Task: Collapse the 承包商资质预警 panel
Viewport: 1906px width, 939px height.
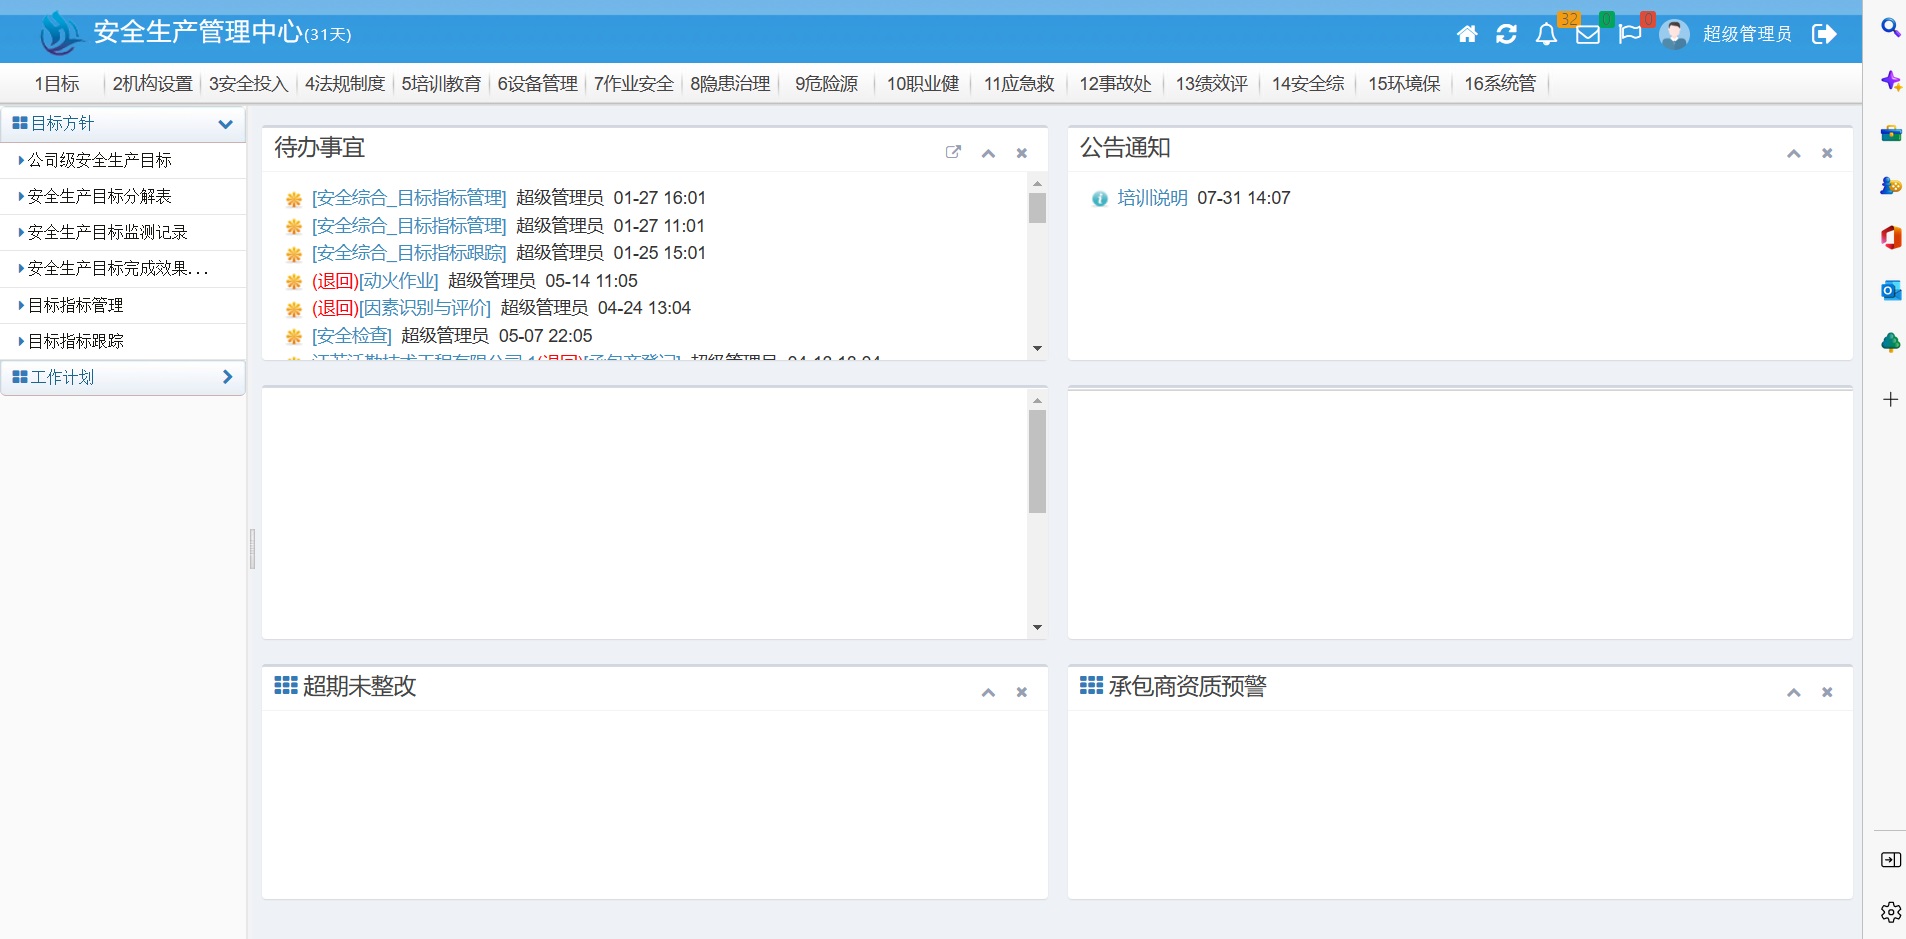Action: pos(1793,692)
